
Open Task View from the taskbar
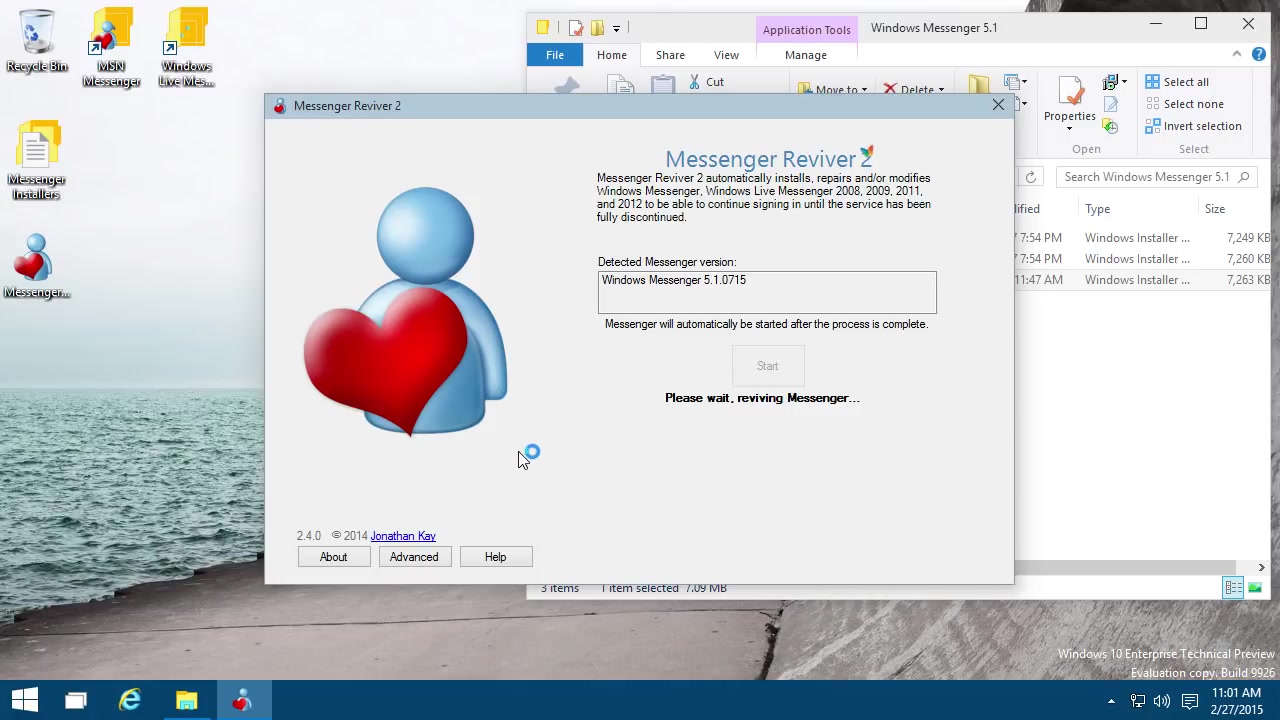click(76, 701)
